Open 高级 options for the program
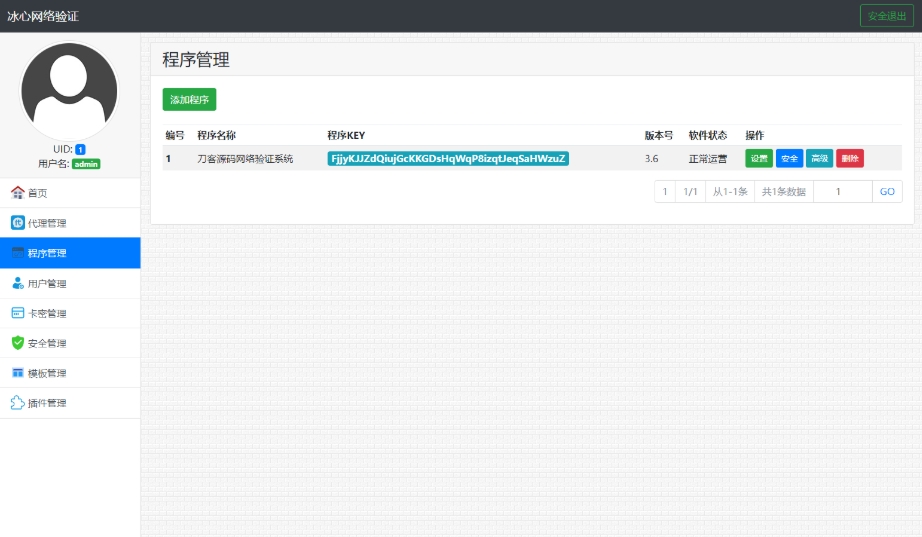Screen dimensions: 922x537 coord(819,158)
